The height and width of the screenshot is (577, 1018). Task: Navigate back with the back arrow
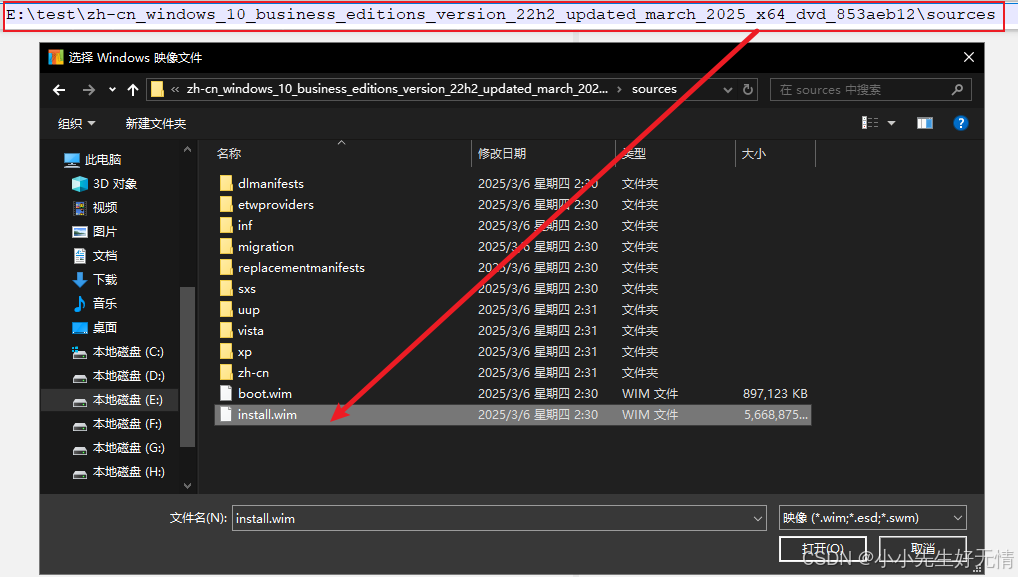pyautogui.click(x=59, y=89)
